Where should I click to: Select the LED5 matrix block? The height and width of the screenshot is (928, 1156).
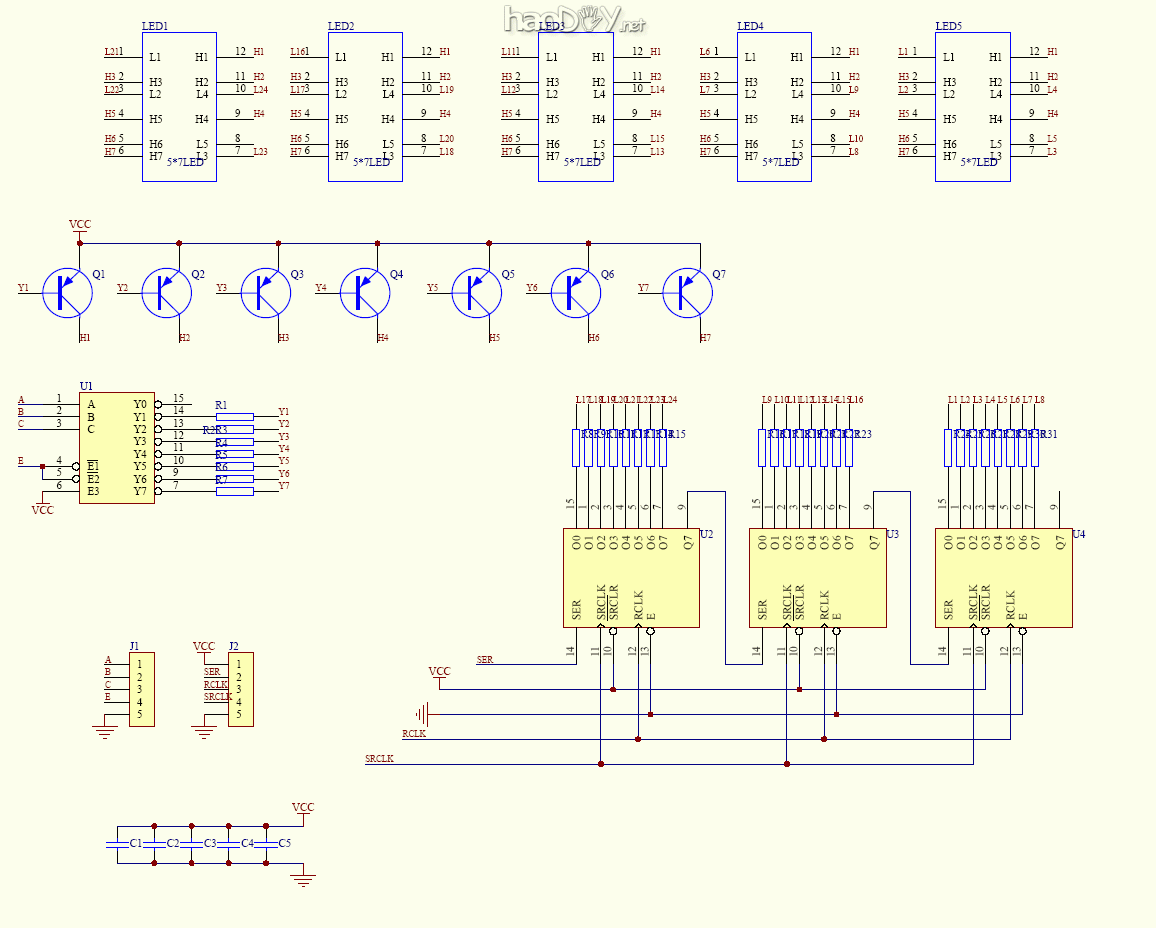[x=972, y=106]
